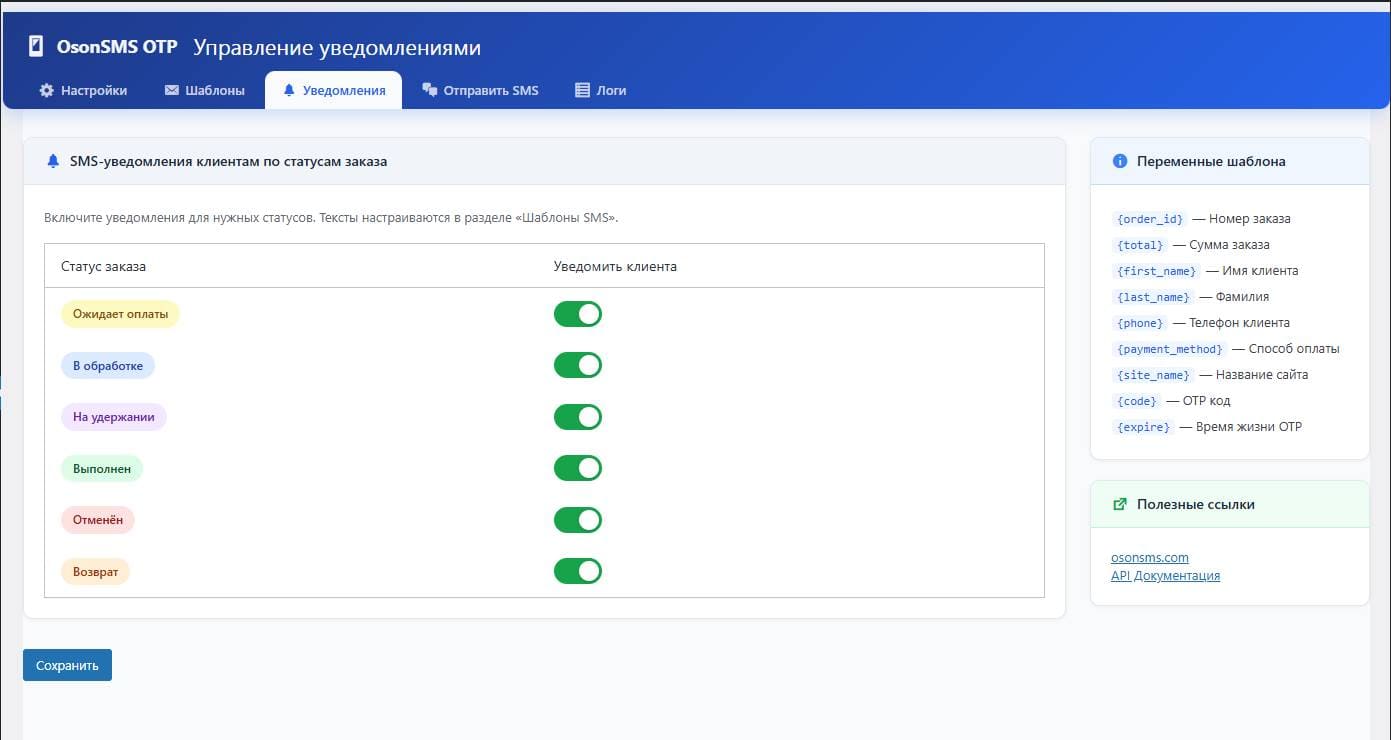1391x740 pixels.
Task: Click the external link icon beside Полезные ссылки
Action: [x=1120, y=505]
